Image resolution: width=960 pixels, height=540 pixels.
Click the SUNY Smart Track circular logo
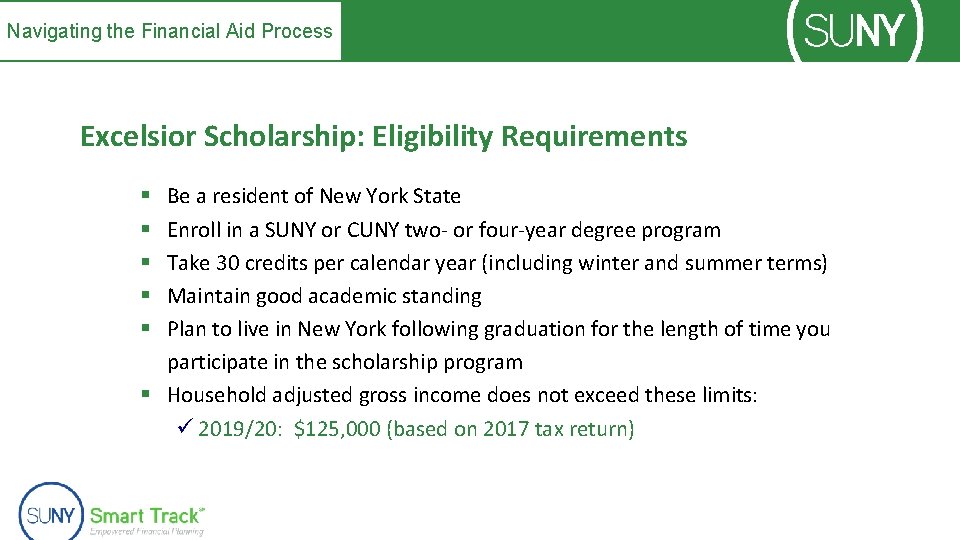[x=50, y=514]
